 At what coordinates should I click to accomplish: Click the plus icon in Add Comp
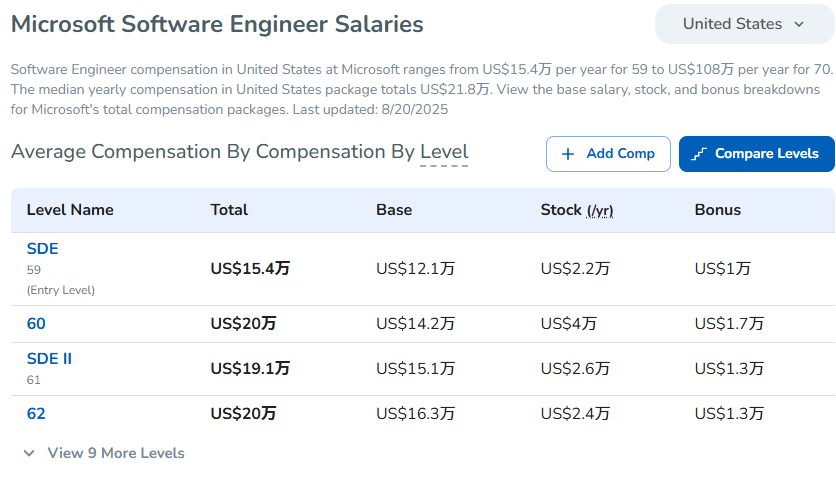568,154
